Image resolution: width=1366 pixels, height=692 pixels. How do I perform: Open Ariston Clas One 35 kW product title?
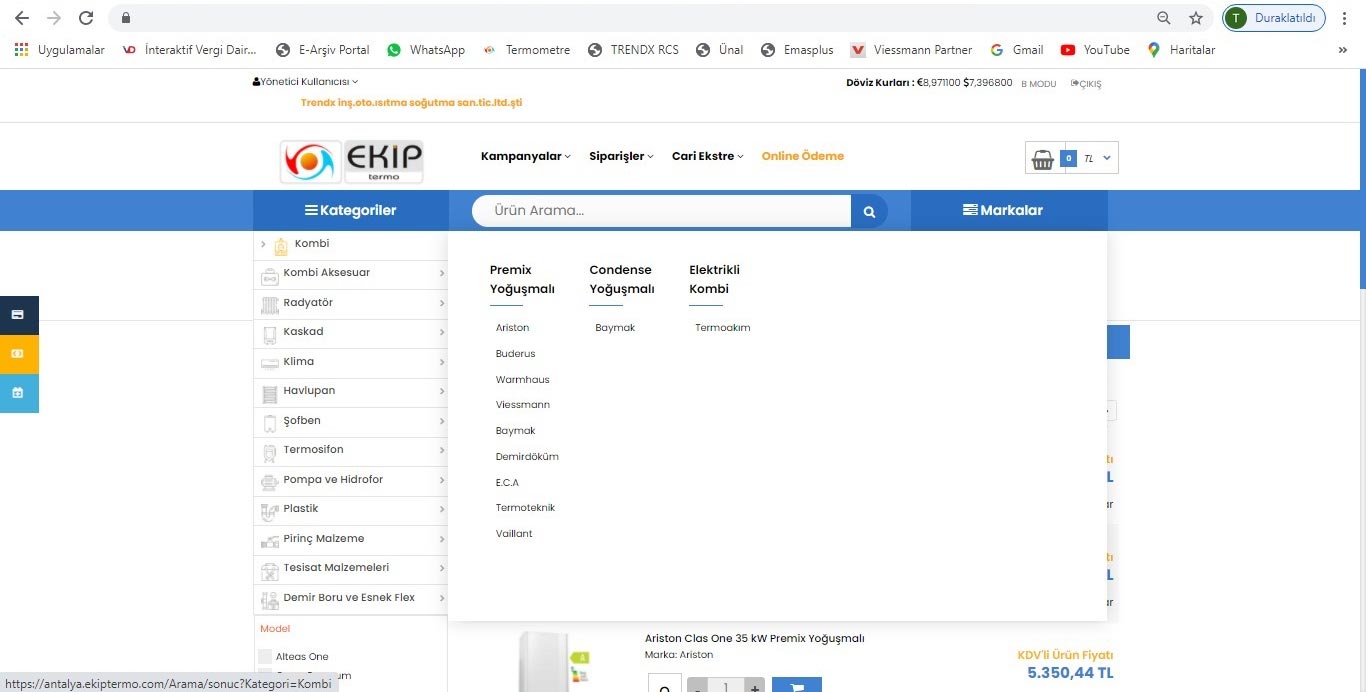coord(754,638)
